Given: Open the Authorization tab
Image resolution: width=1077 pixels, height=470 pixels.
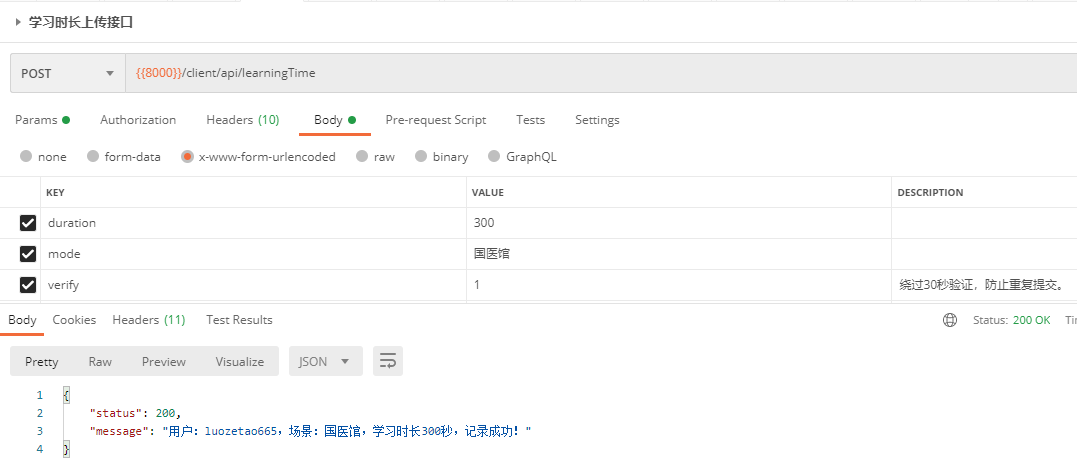Looking at the screenshot, I should 138,120.
